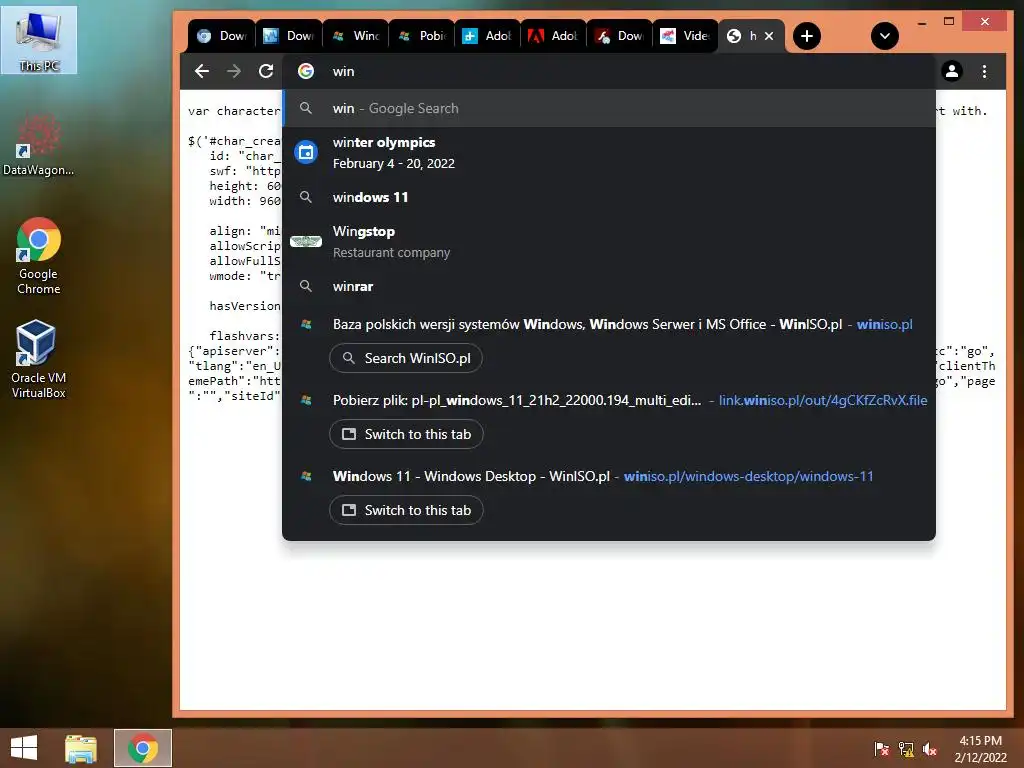
Task: Open the Windows Start button
Action: point(24,748)
